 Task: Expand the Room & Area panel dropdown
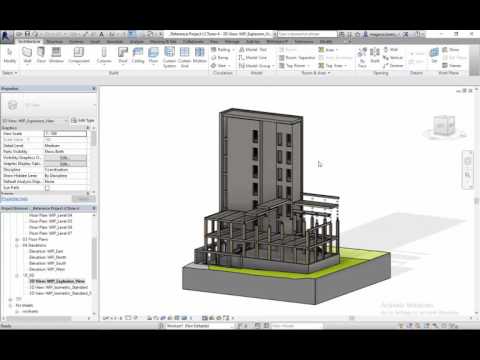click(x=316, y=73)
